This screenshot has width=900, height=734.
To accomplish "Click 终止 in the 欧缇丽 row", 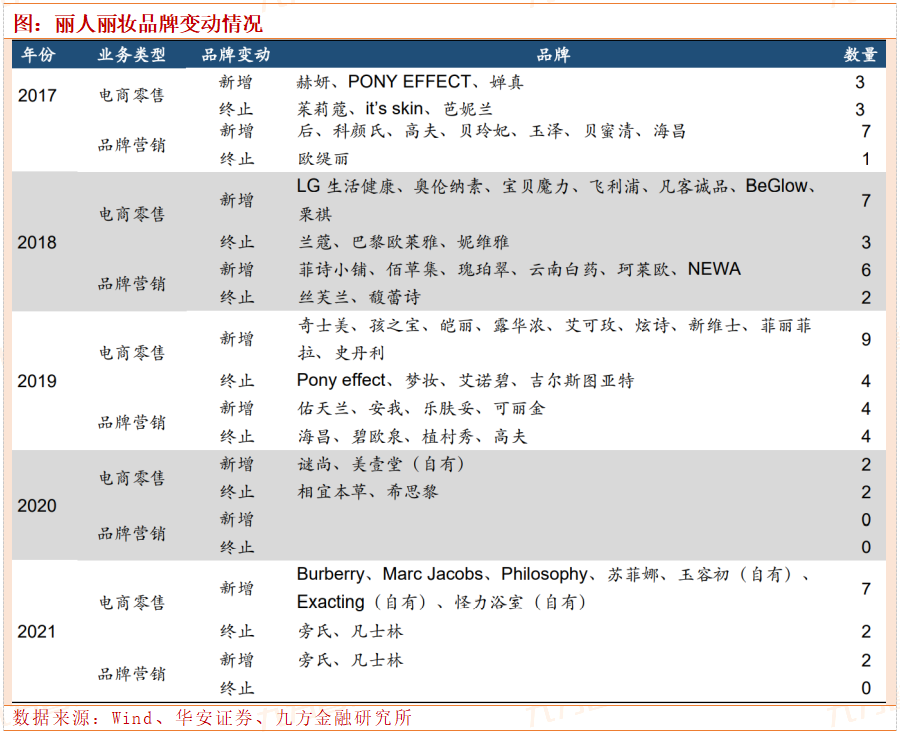I will [x=236, y=159].
